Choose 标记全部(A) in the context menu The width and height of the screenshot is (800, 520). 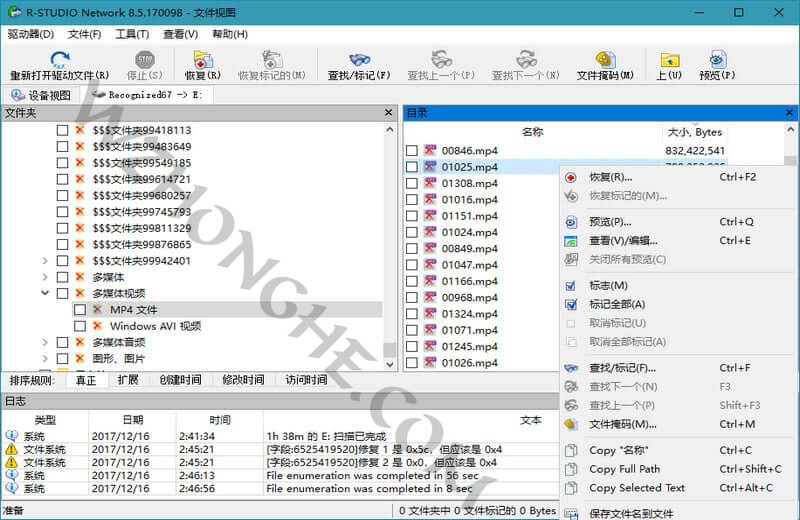tap(678, 305)
